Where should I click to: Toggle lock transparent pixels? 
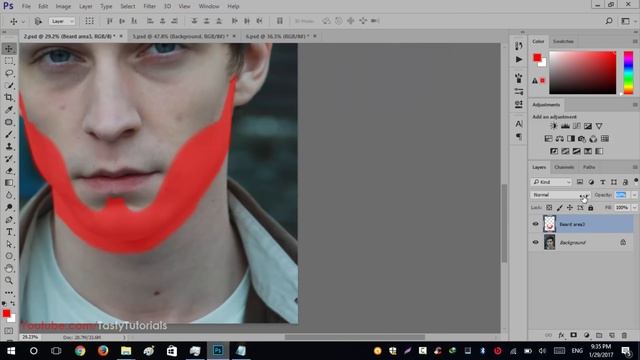tap(549, 208)
